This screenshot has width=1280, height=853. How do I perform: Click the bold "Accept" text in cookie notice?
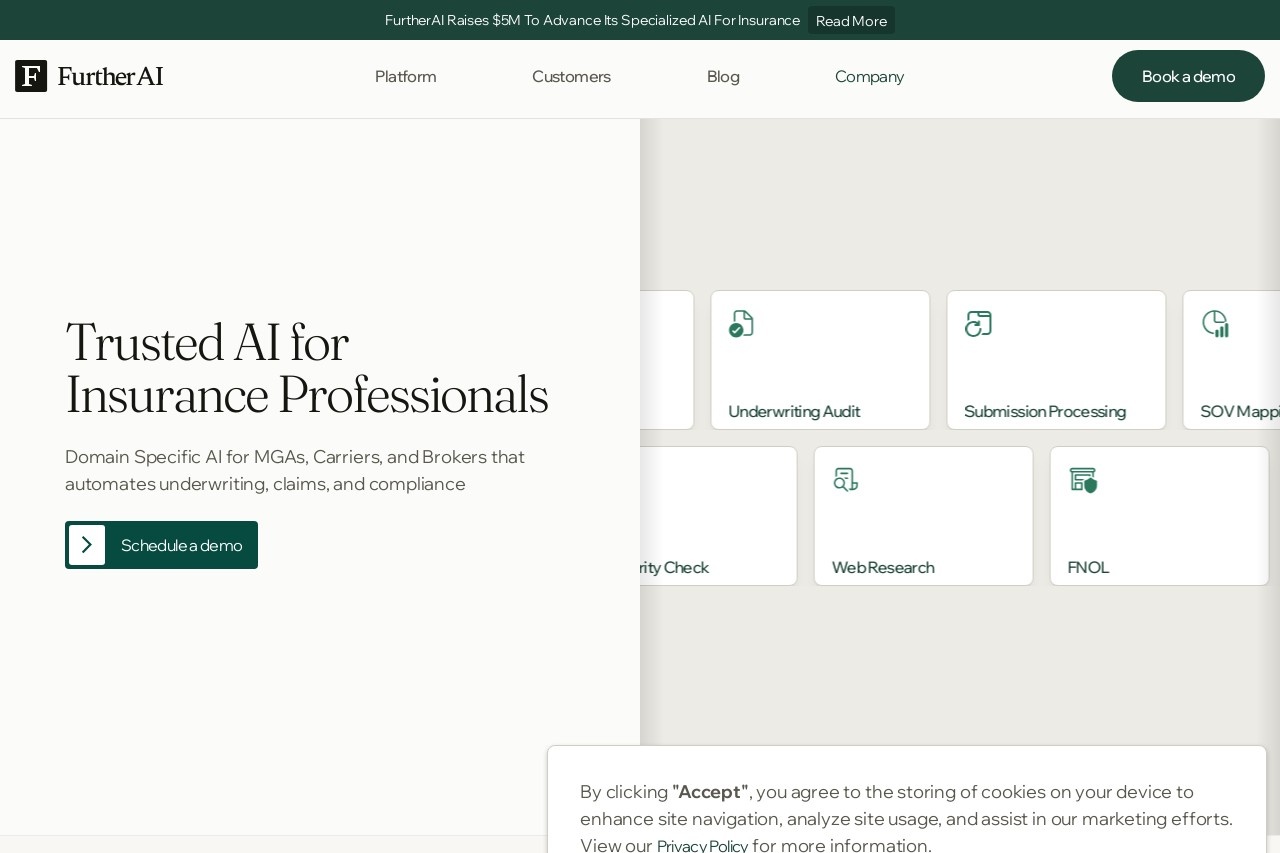pyautogui.click(x=710, y=792)
